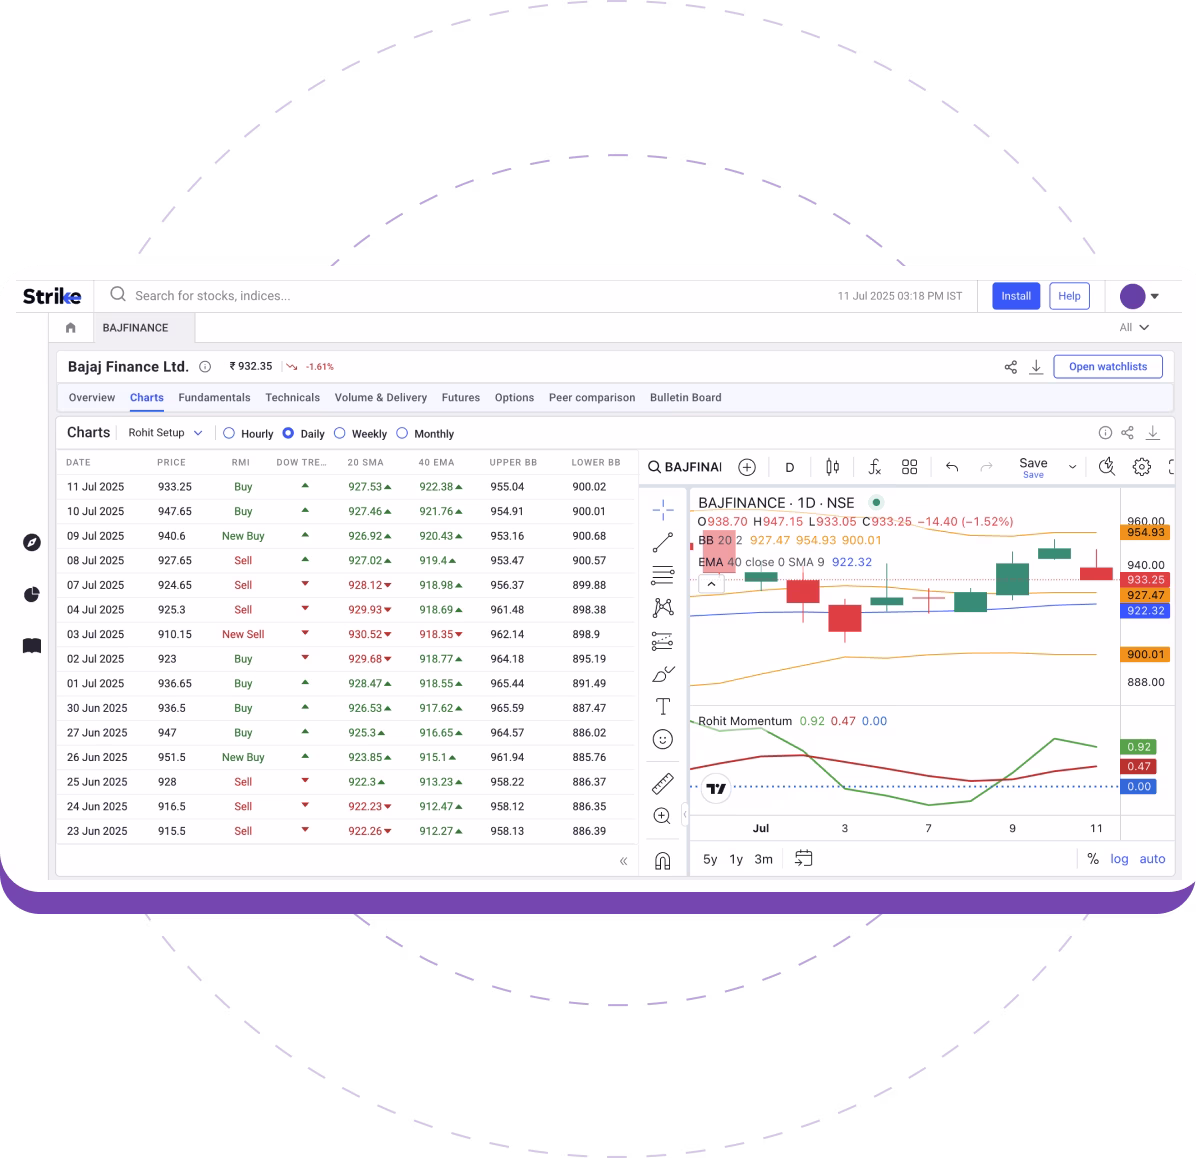Pick the brush drawing tool
Image resolution: width=1196 pixels, height=1158 pixels.
663,675
